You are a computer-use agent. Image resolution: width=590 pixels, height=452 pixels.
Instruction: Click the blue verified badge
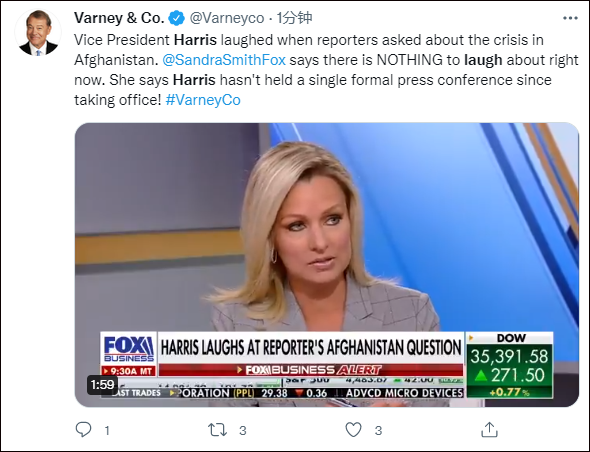click(x=176, y=18)
